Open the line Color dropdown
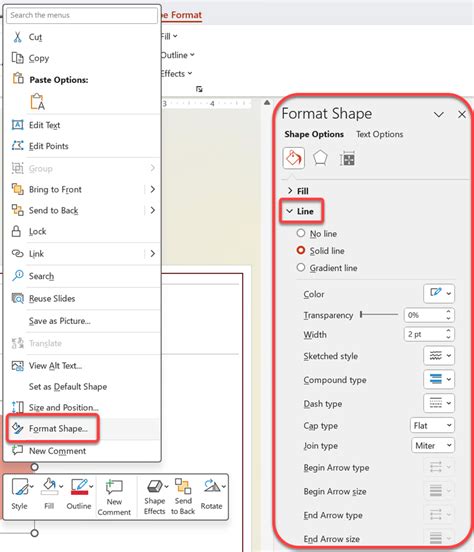Viewport: 474px width, 552px height. 439,293
